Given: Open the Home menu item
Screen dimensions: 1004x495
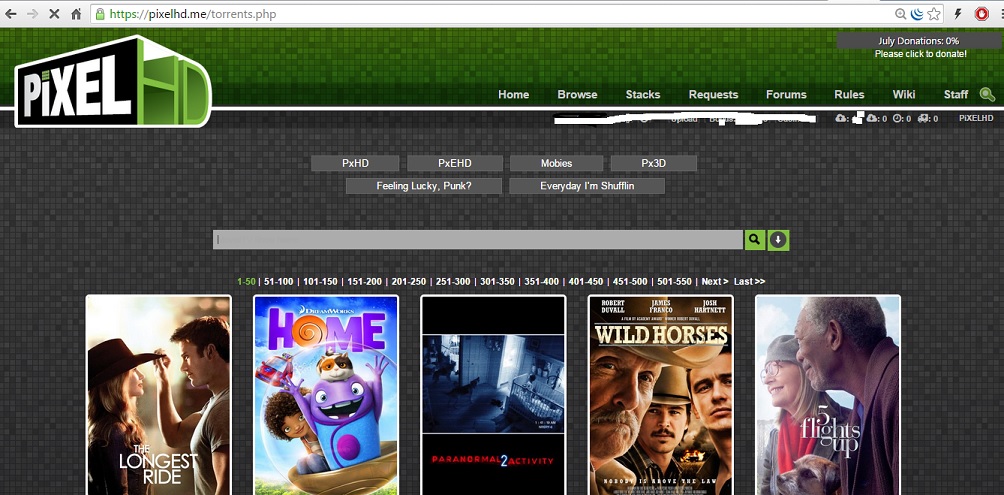Looking at the screenshot, I should point(514,94).
